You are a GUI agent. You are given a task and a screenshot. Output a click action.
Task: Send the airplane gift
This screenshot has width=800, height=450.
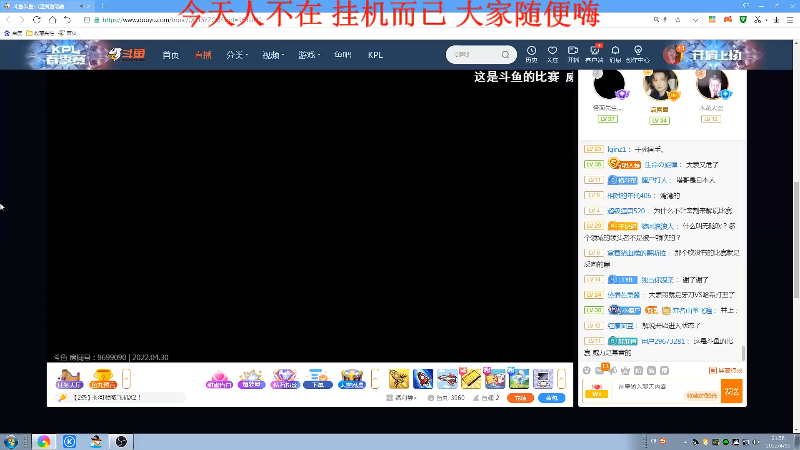tap(447, 379)
